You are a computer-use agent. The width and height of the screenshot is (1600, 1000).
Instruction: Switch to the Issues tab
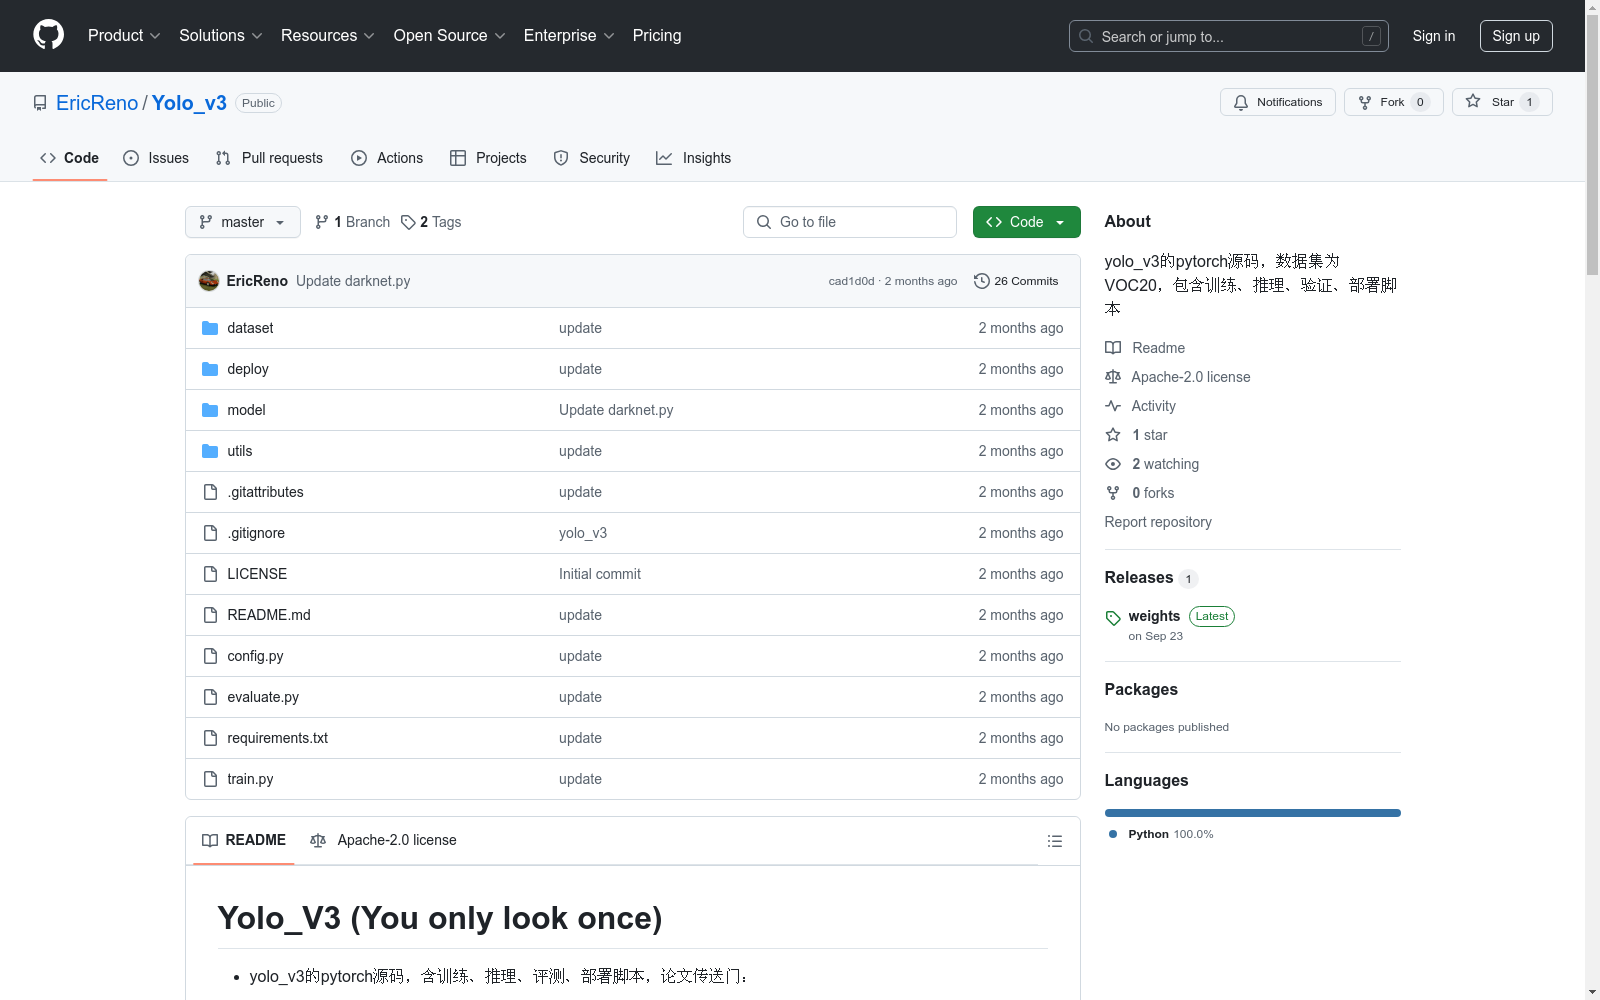pos(156,158)
